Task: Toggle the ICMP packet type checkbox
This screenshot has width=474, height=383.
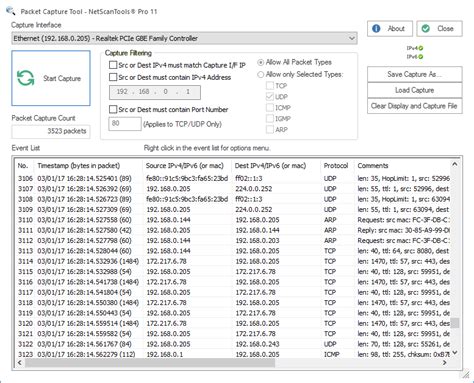Action: click(x=270, y=108)
